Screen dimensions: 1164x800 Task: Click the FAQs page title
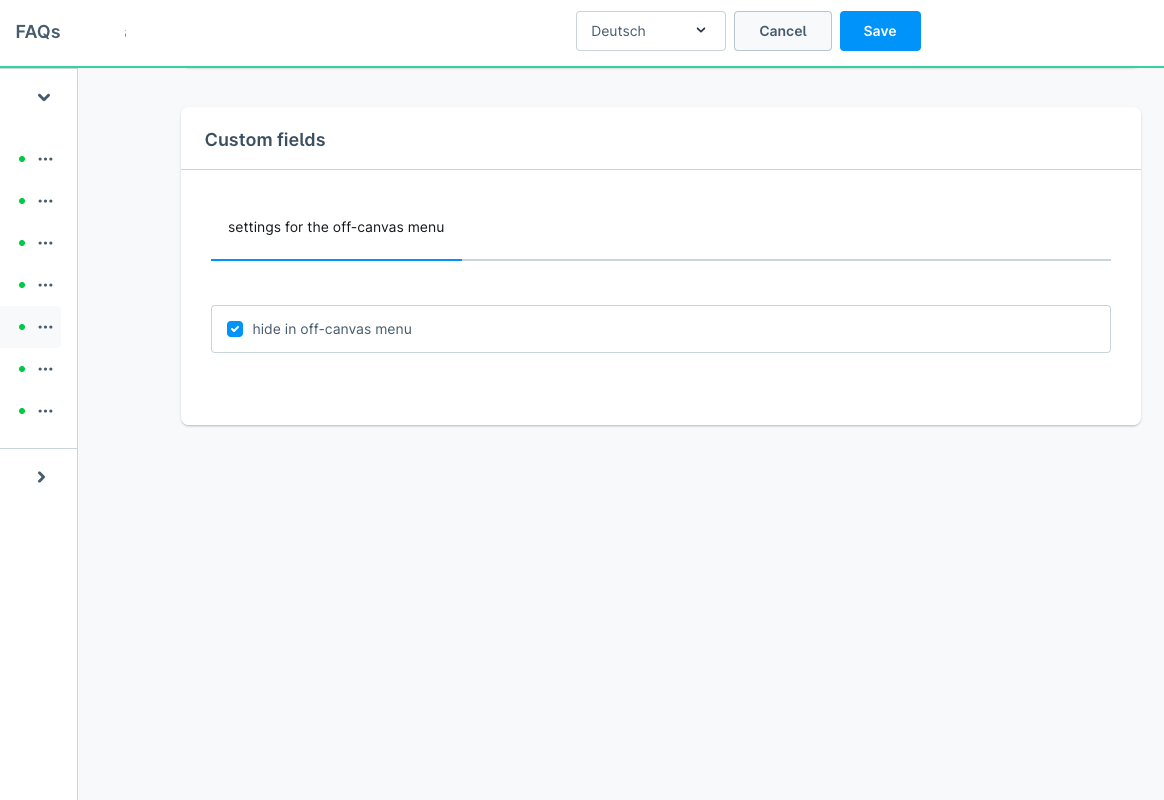point(38,32)
